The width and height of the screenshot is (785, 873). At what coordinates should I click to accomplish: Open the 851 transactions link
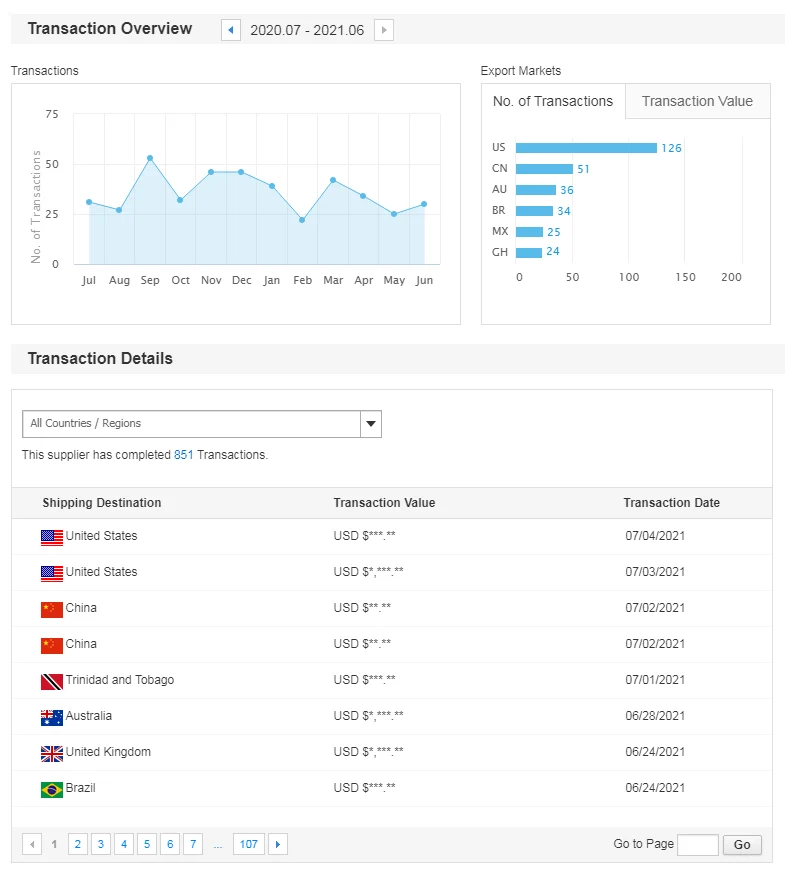(183, 455)
